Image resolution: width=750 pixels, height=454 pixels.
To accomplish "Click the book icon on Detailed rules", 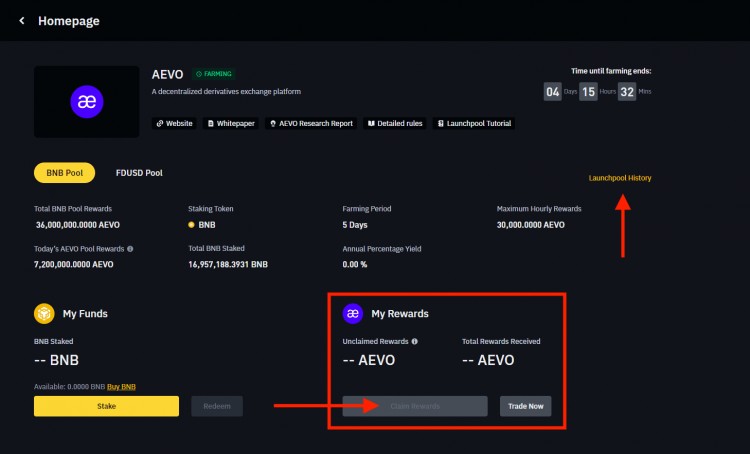I will [x=371, y=123].
